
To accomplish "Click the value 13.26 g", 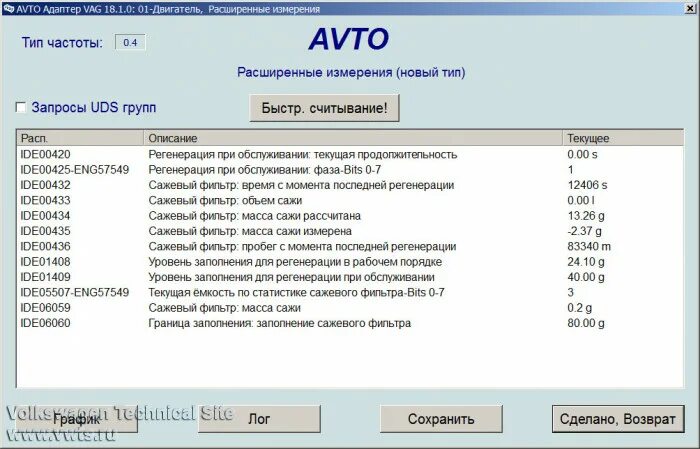I will (586, 216).
